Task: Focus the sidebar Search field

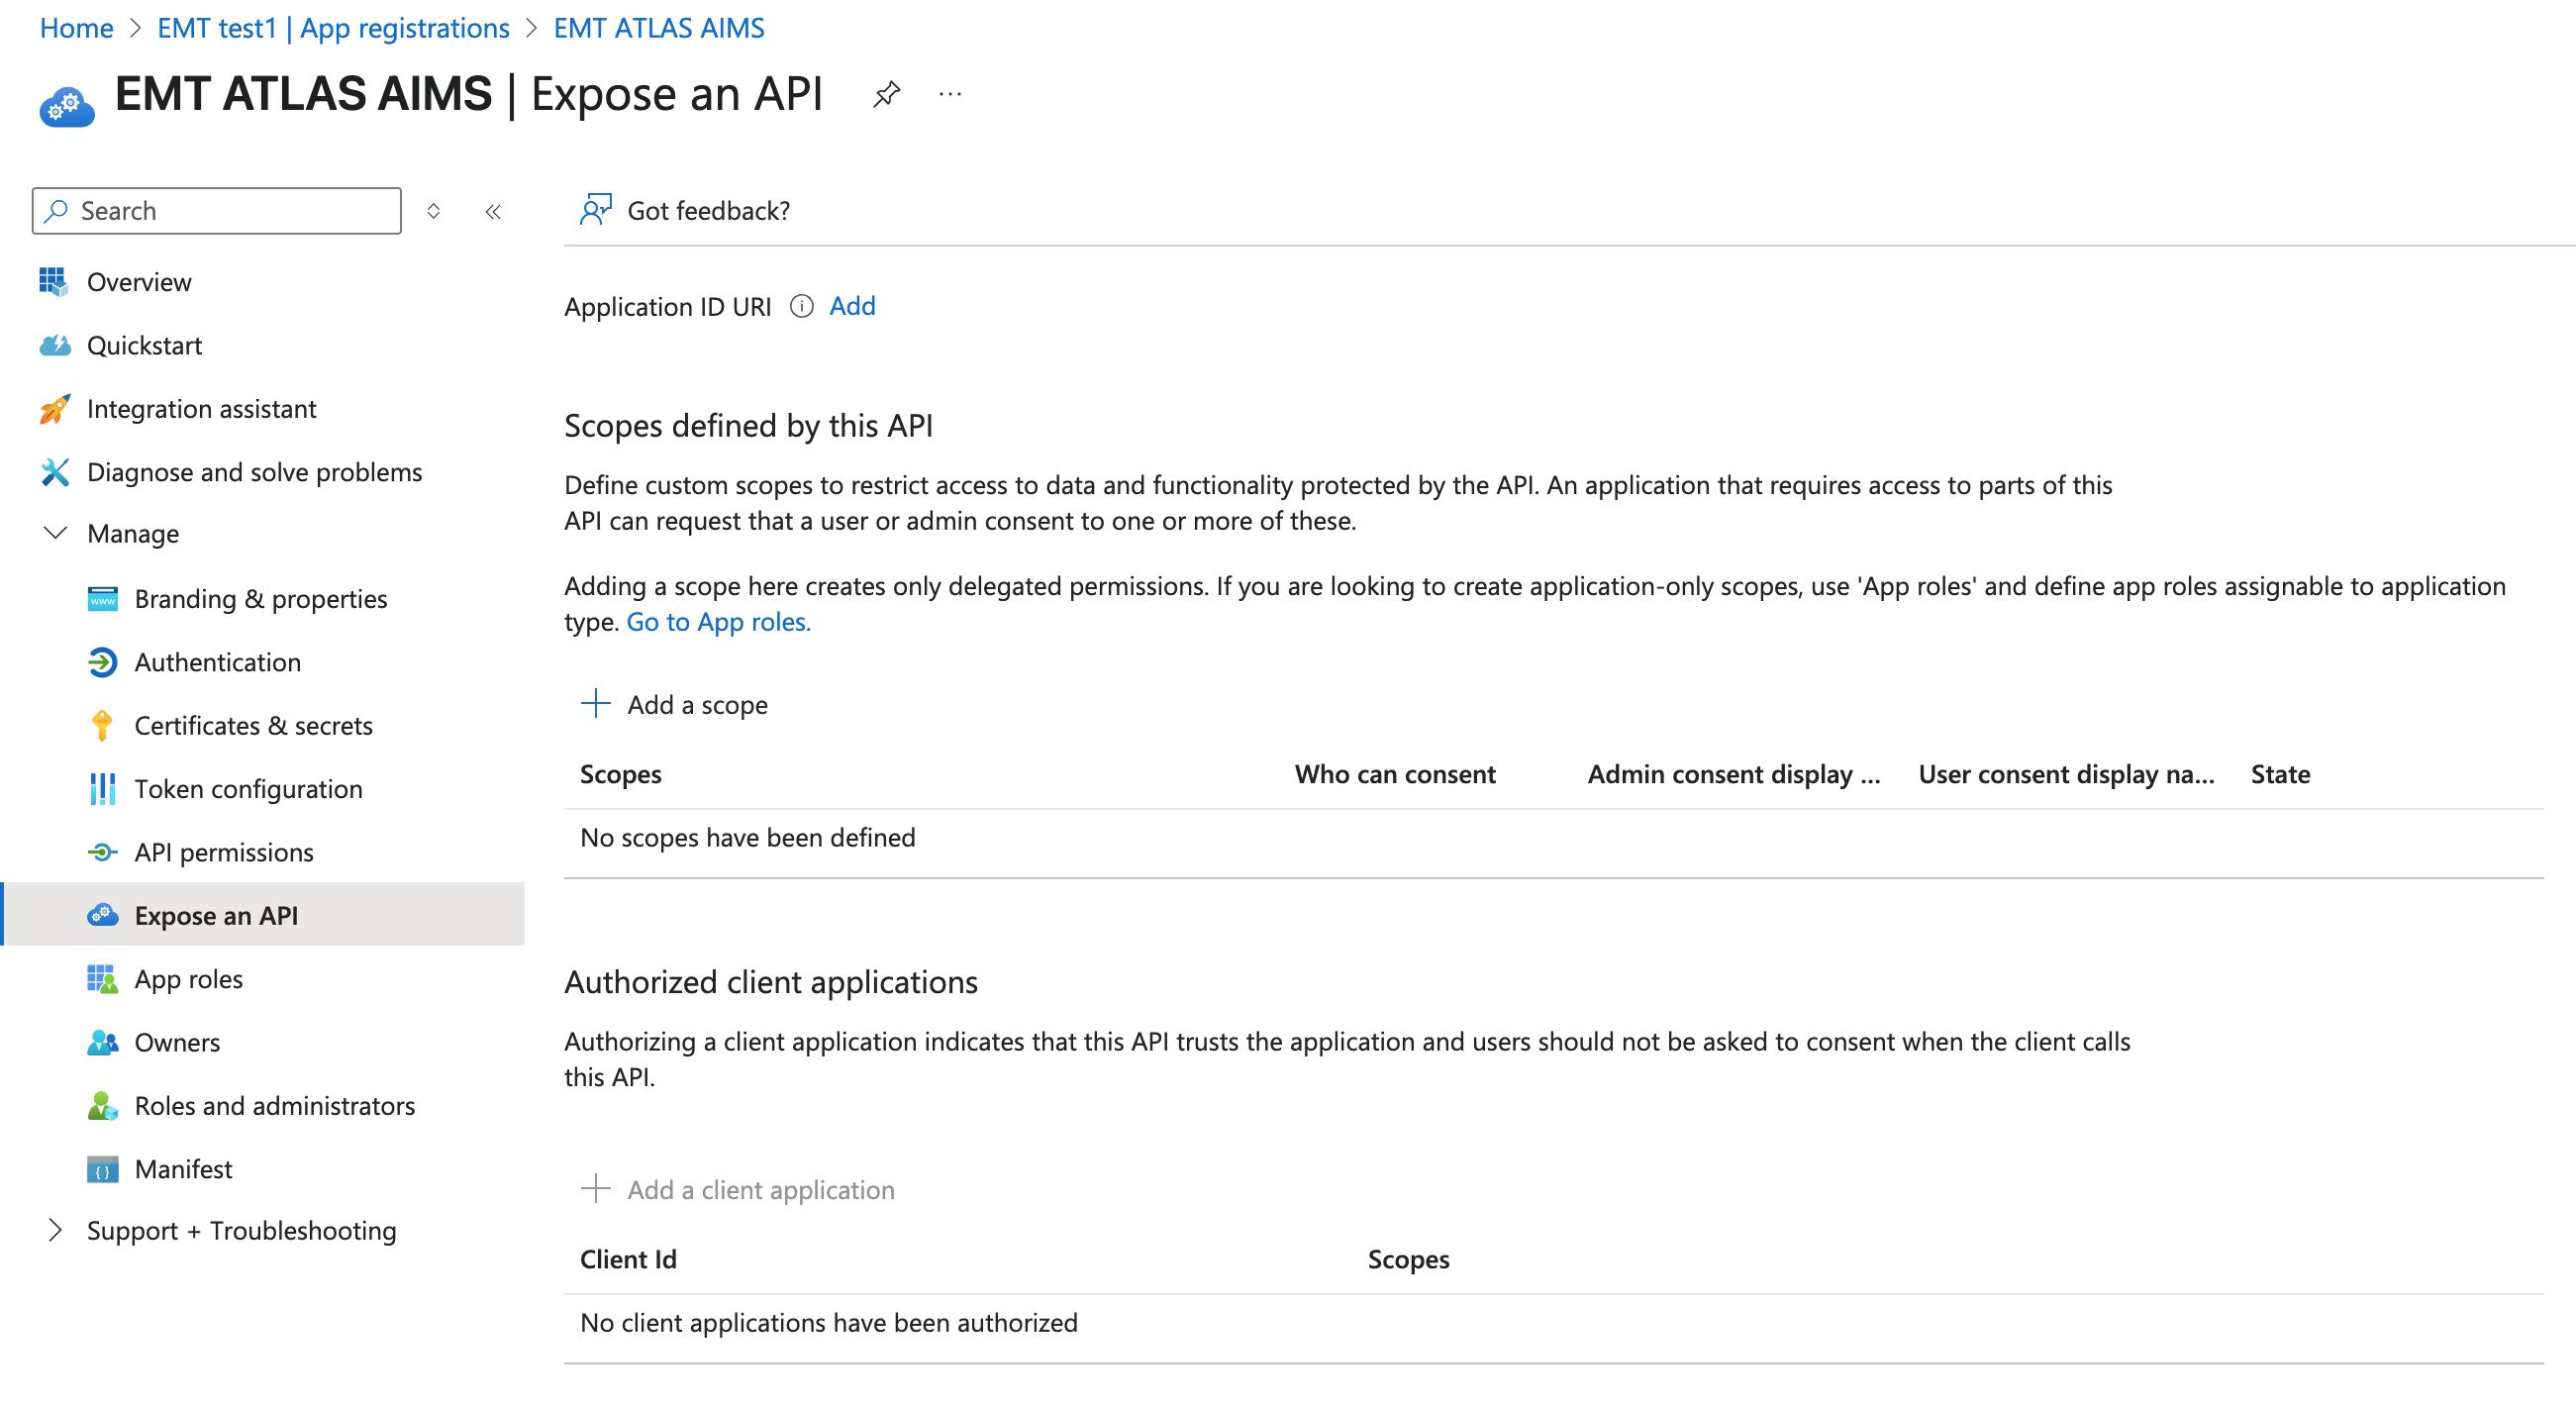Action: click(216, 211)
